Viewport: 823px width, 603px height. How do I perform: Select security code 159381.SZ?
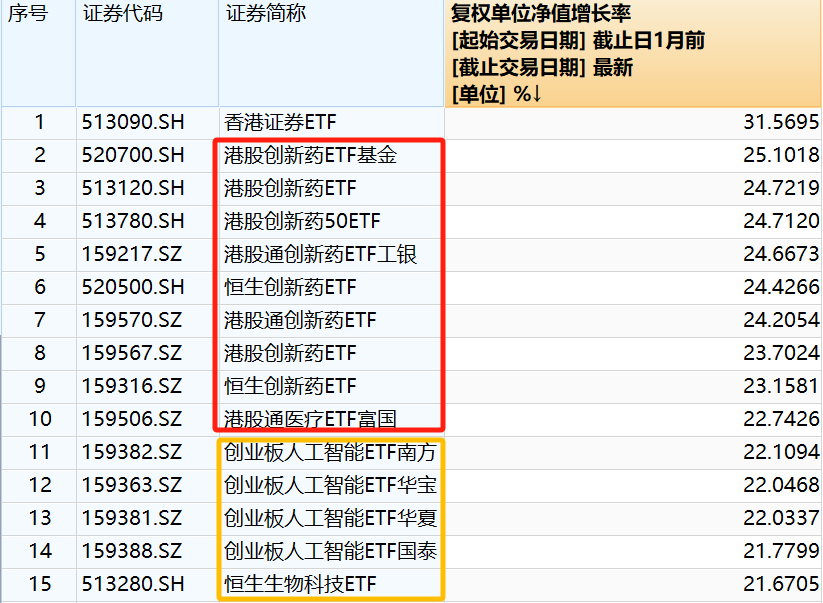133,519
